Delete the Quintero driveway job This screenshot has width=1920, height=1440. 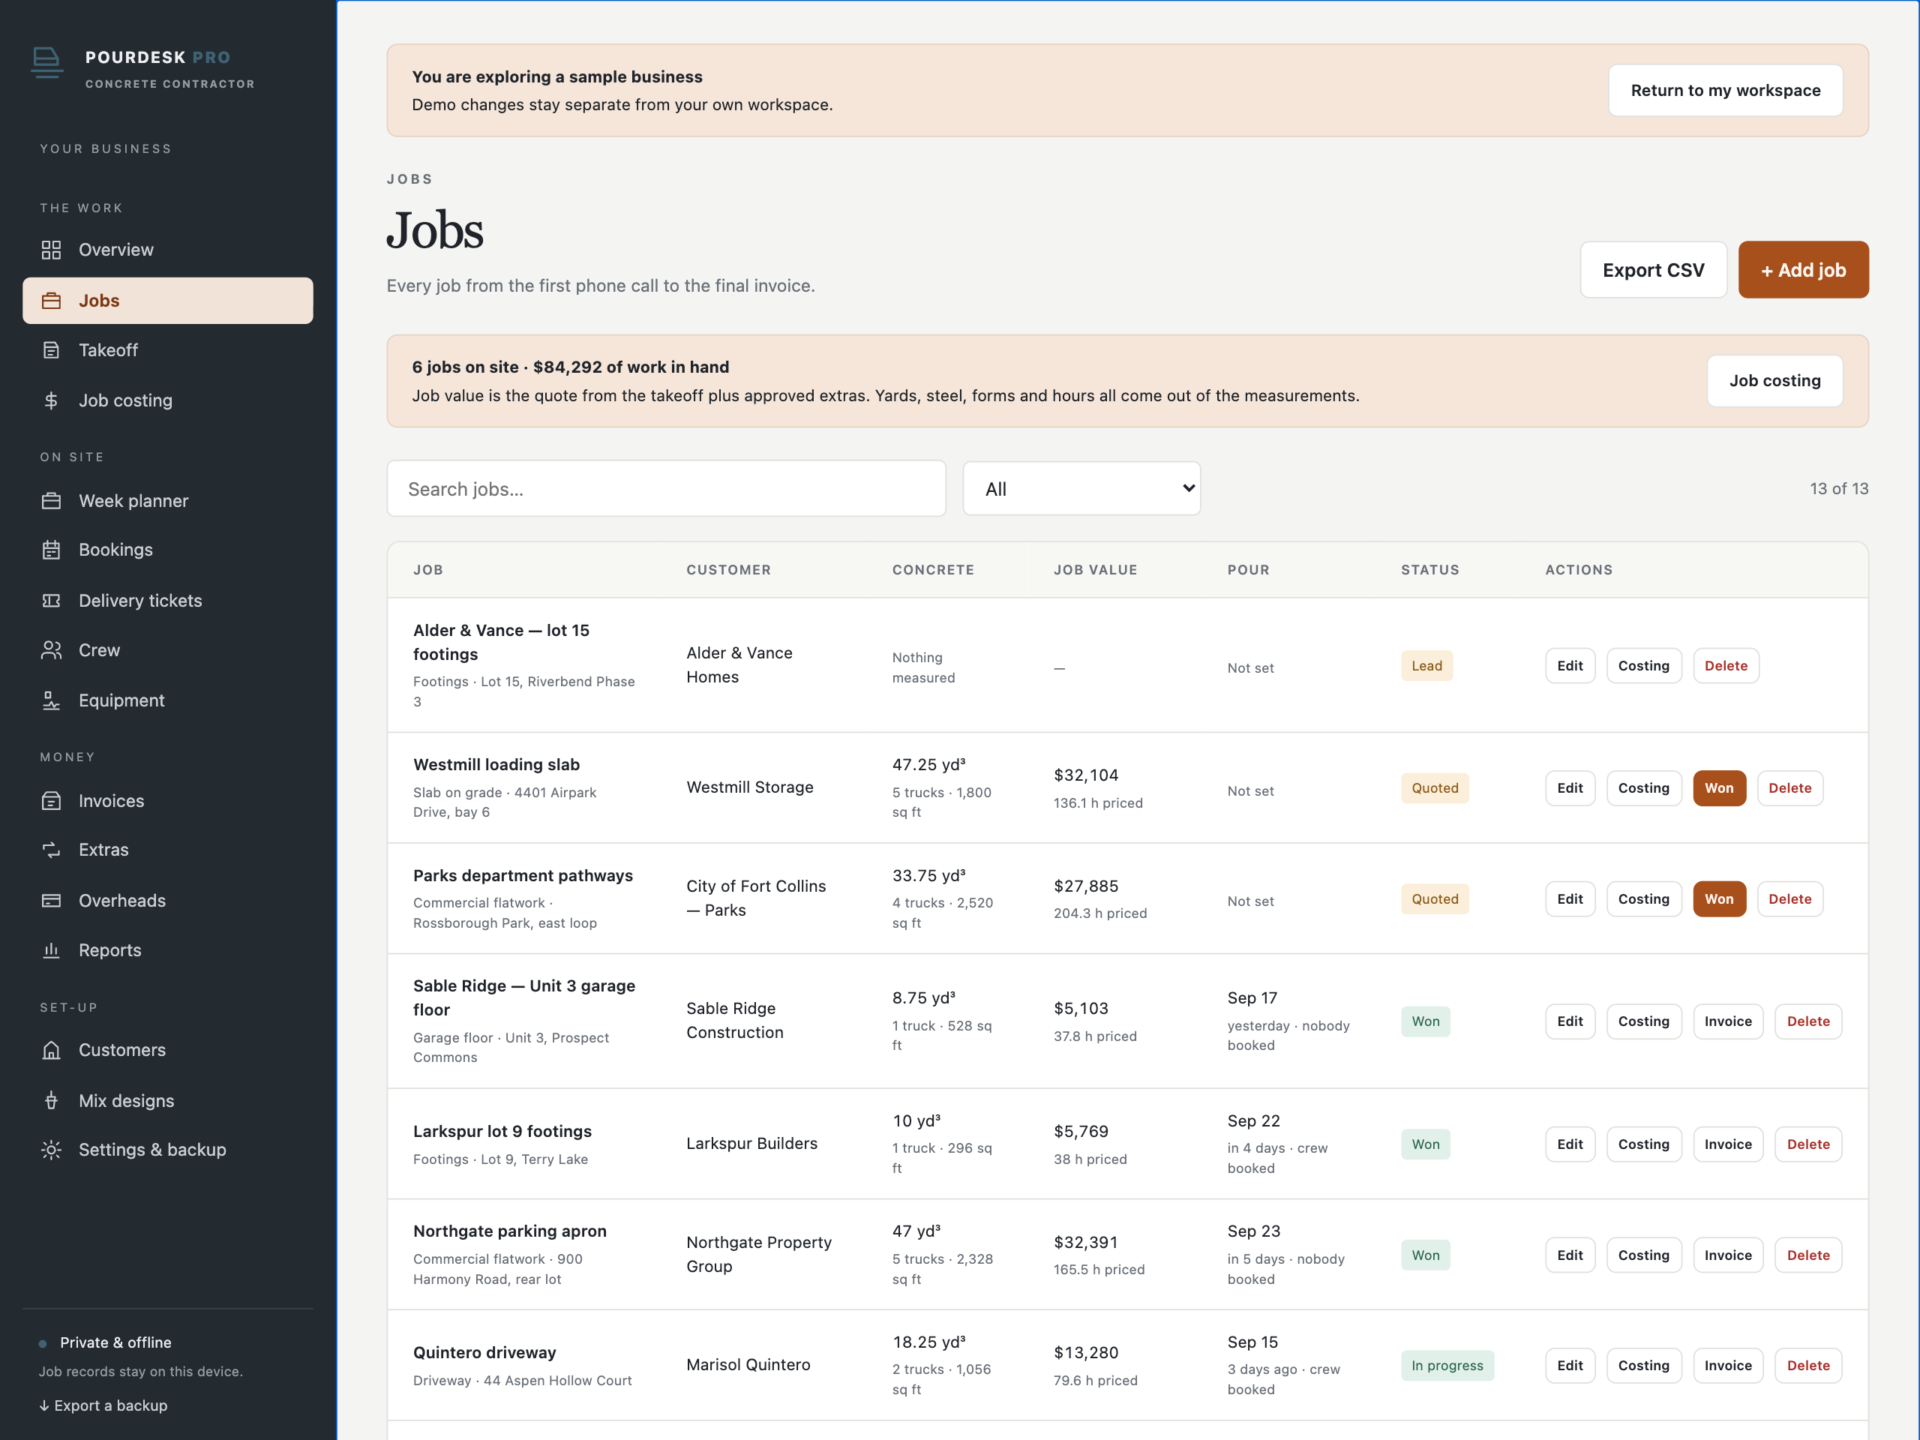point(1808,1365)
